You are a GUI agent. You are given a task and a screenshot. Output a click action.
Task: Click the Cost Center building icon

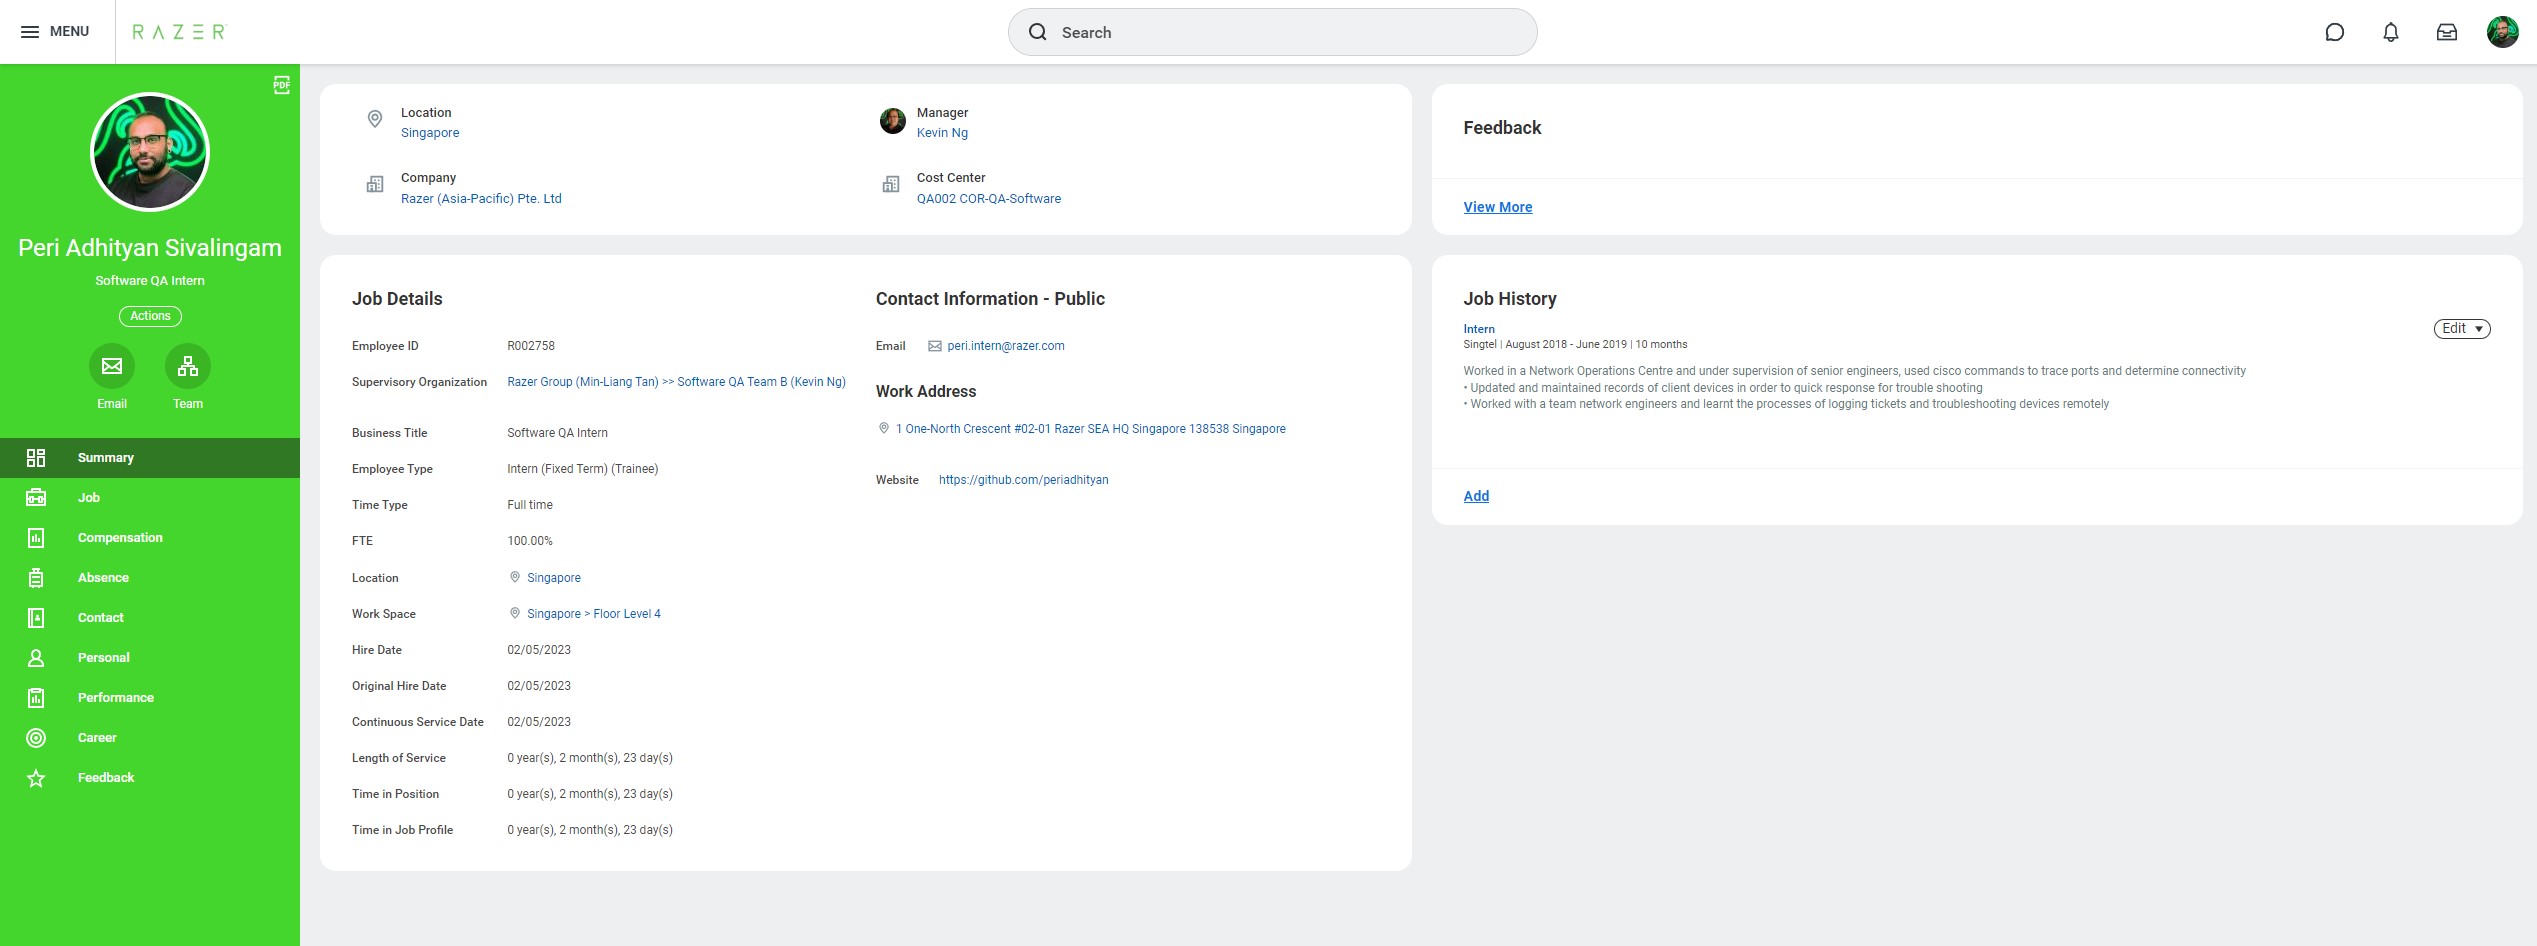point(891,184)
